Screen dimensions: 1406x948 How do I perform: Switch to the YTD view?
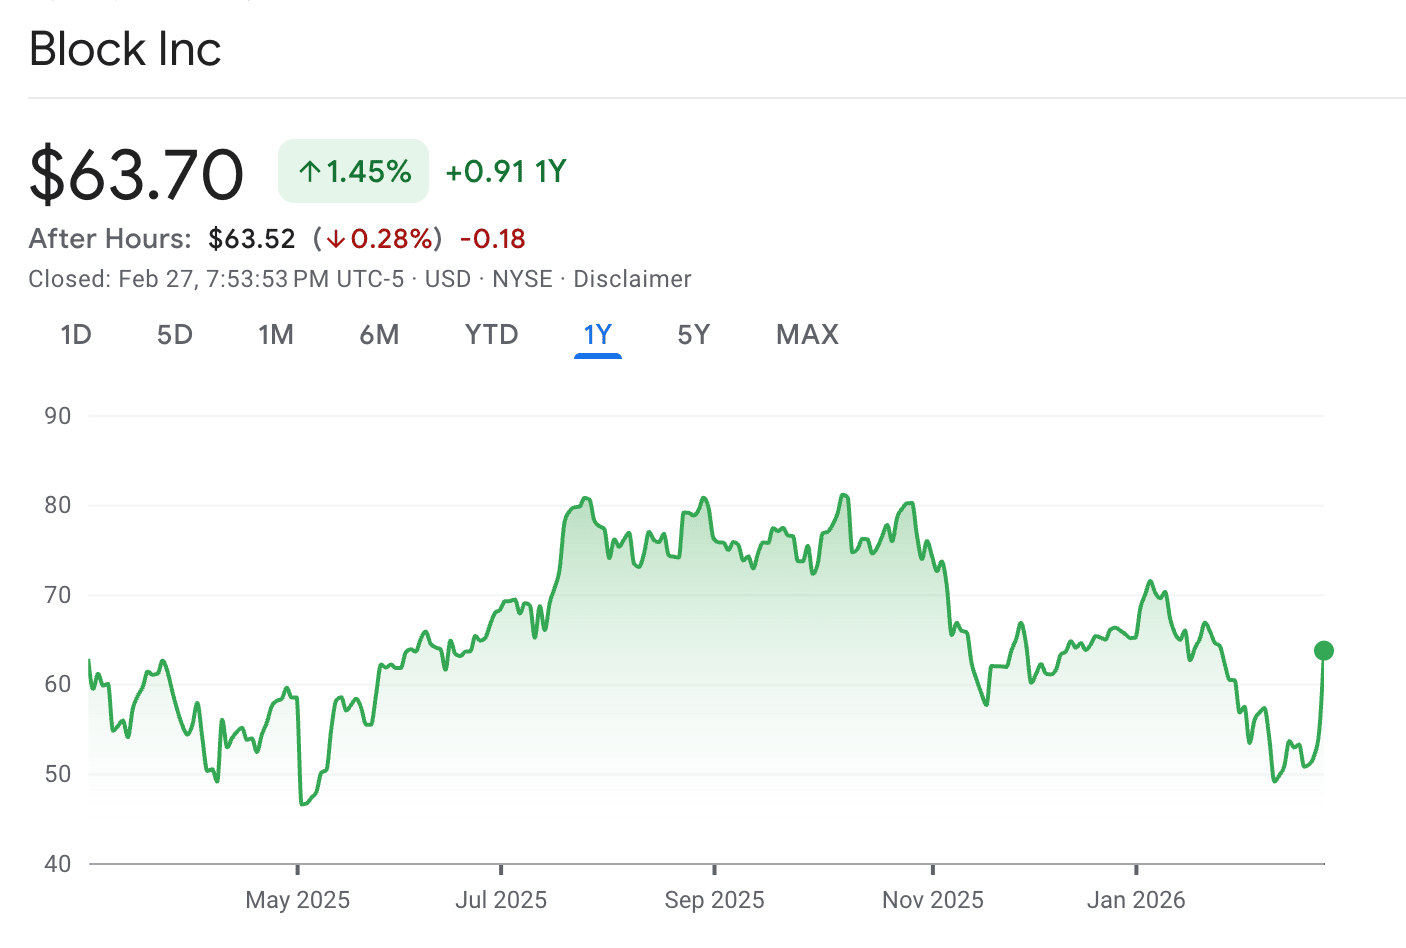tap(491, 335)
